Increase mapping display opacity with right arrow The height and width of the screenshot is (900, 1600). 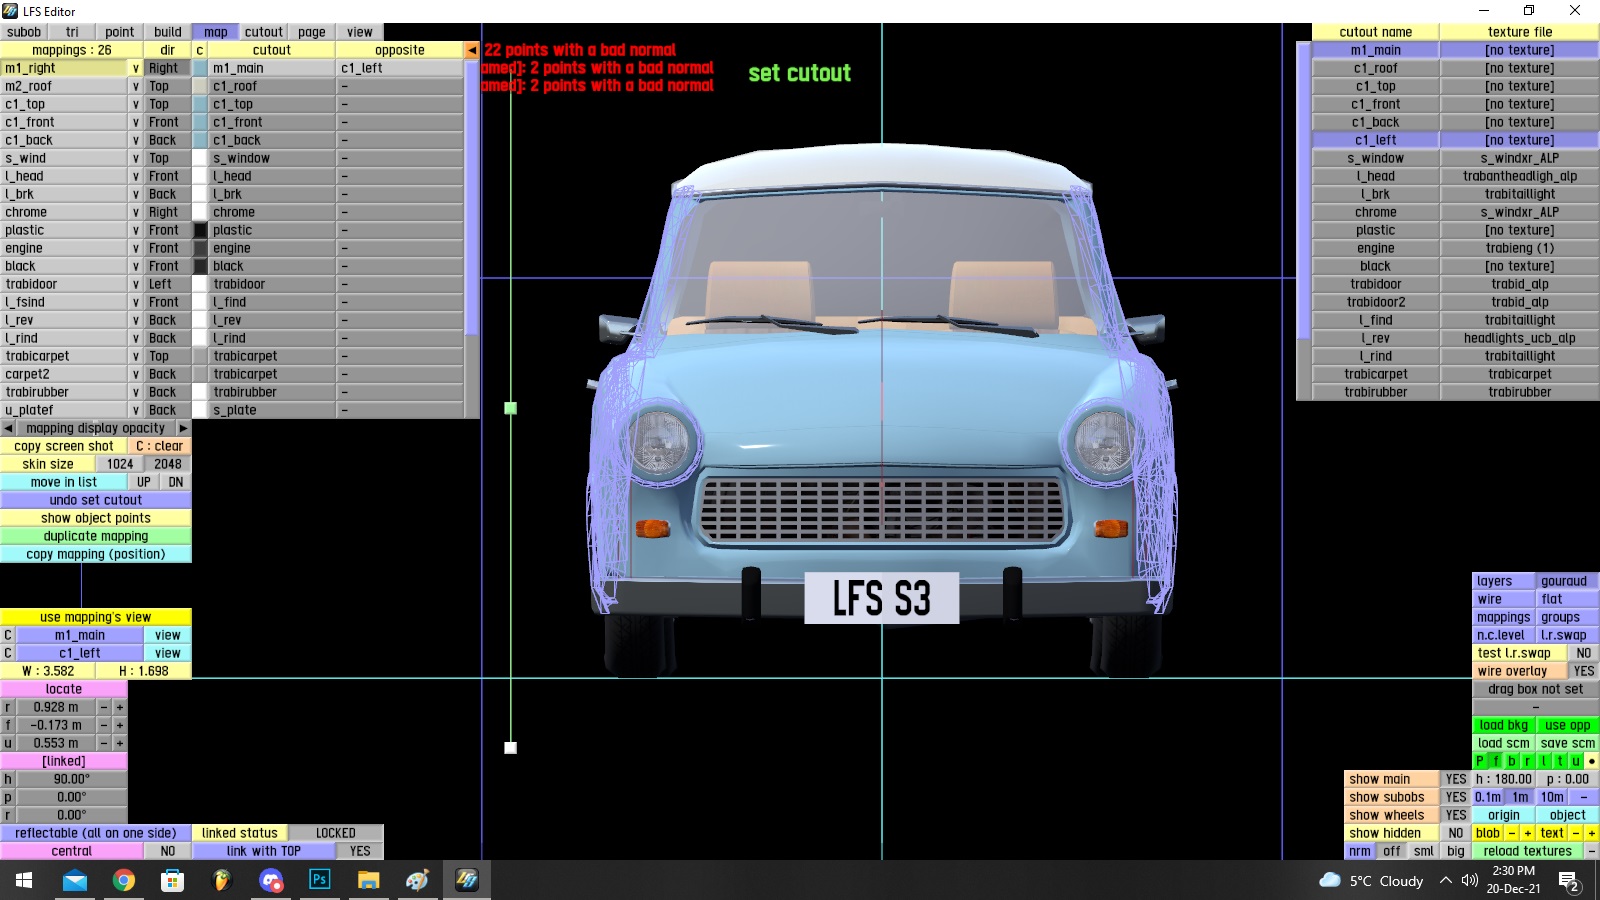tap(183, 428)
